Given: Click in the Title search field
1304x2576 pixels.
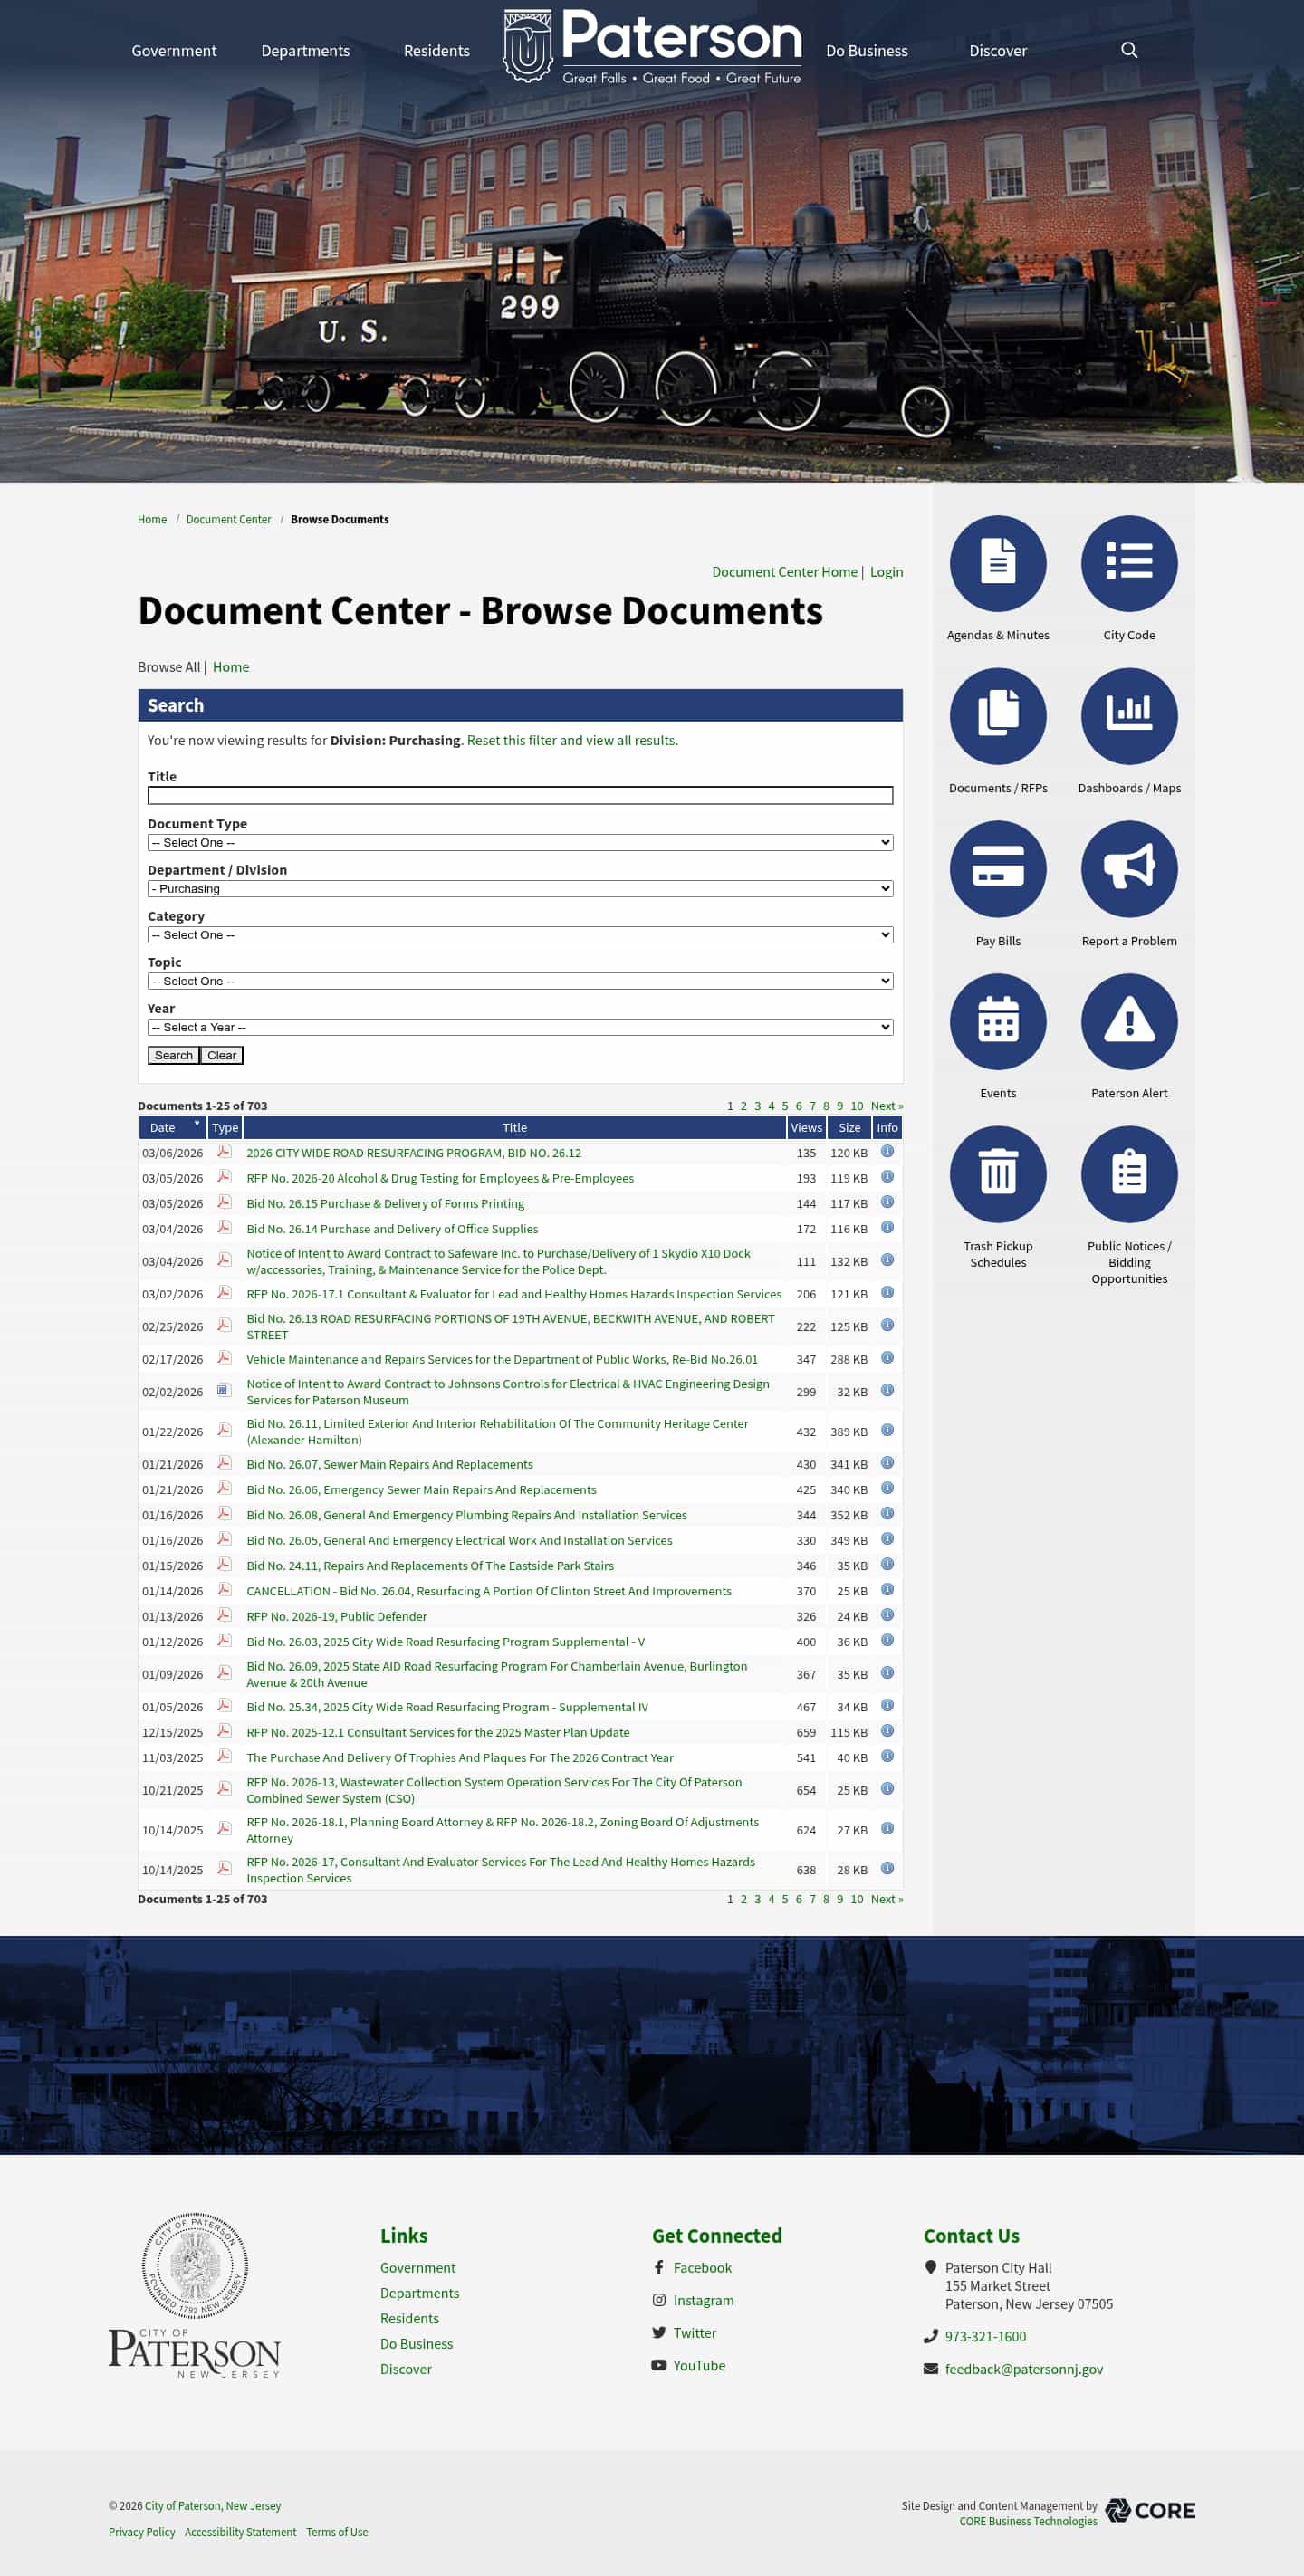Looking at the screenshot, I should (520, 795).
